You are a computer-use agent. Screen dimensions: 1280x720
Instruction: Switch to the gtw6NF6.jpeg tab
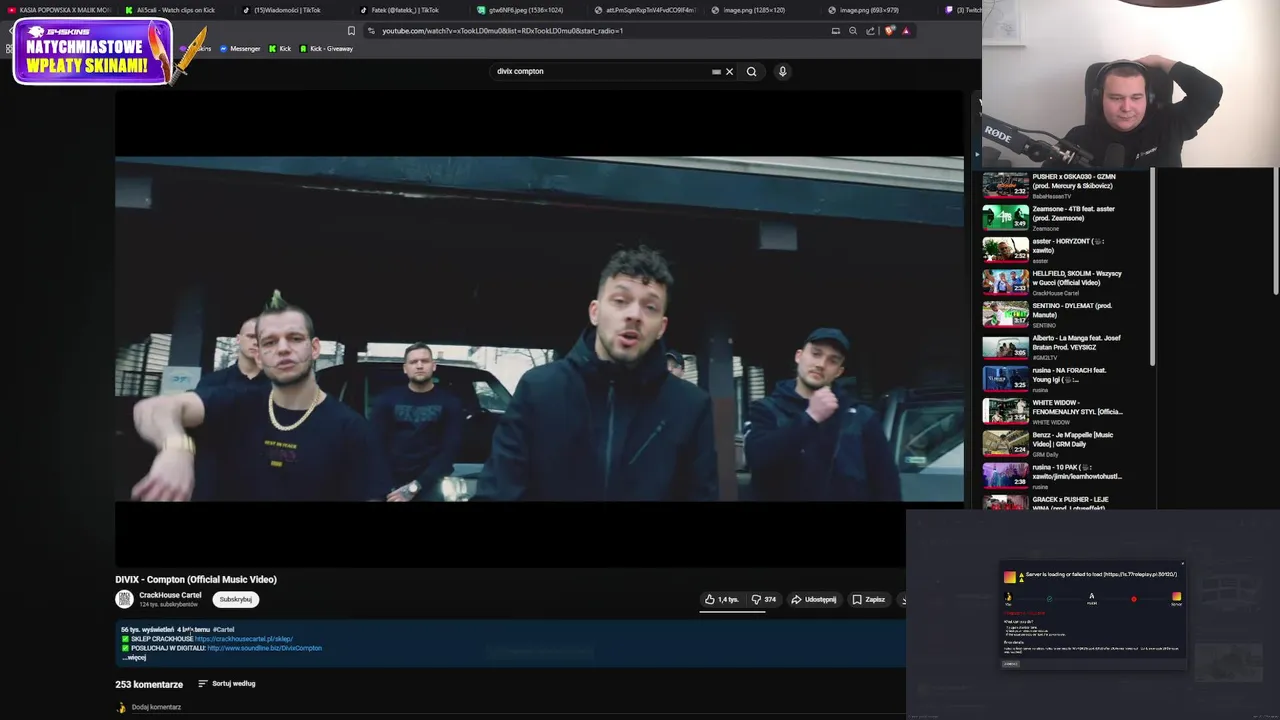point(520,10)
